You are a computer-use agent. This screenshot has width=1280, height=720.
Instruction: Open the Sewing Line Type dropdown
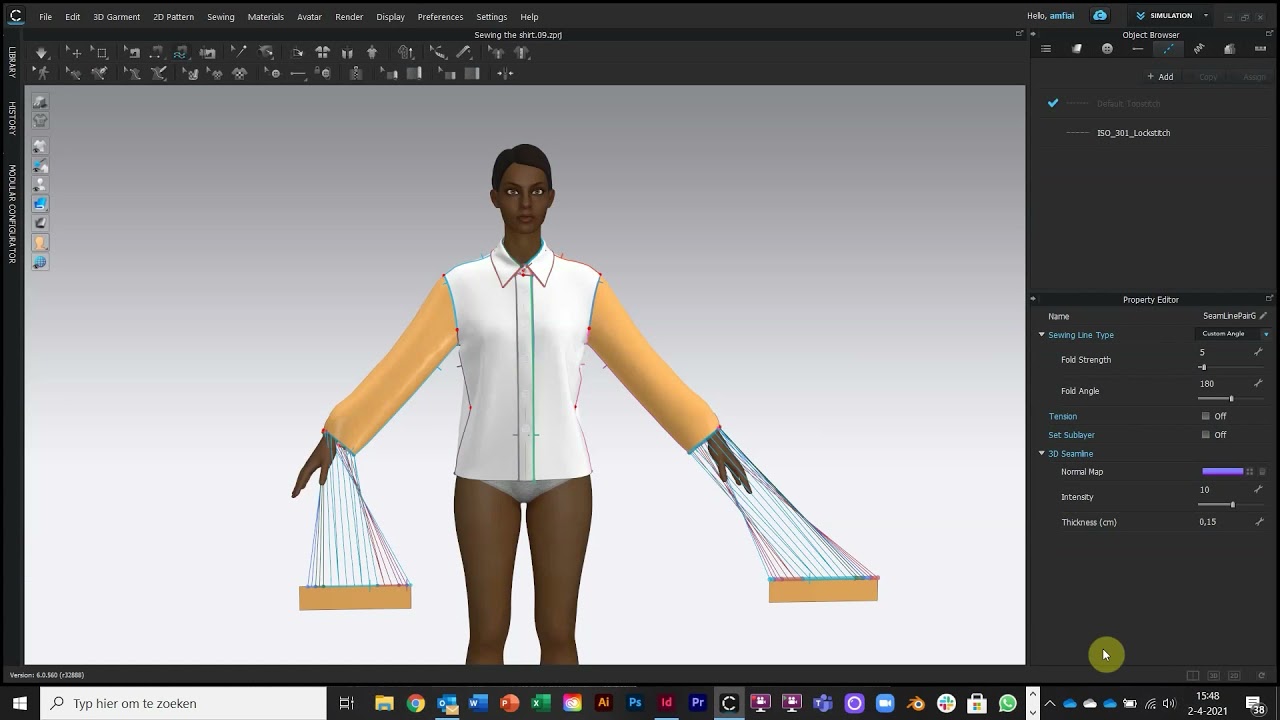[1234, 334]
